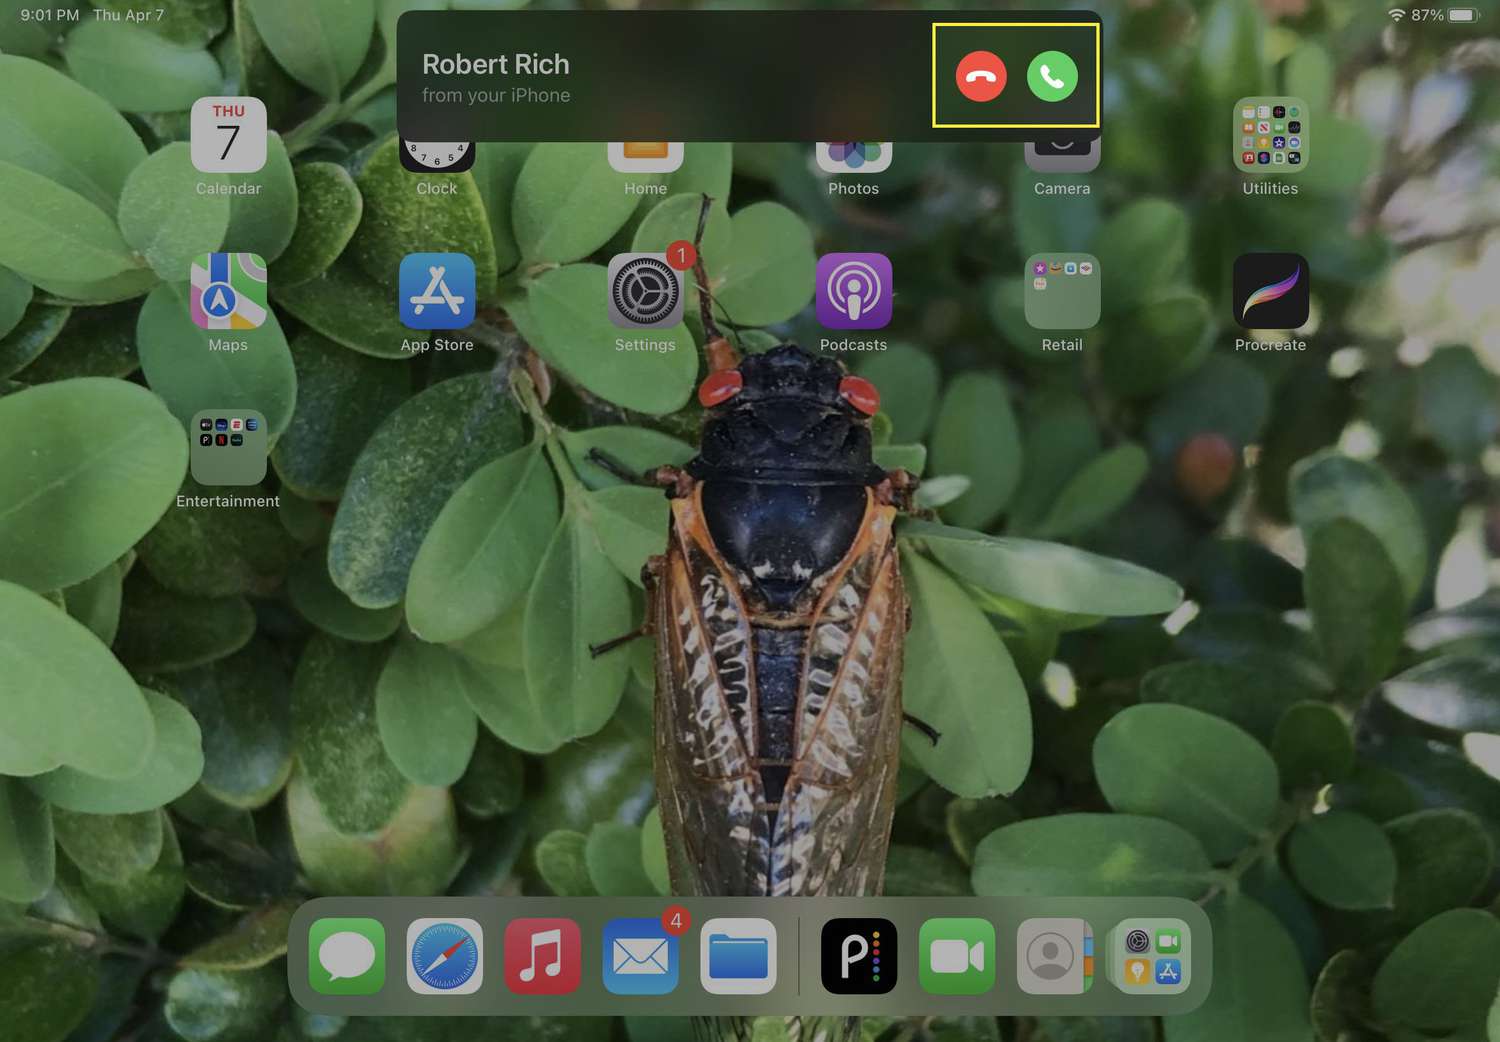Open the Utilities folder

(x=1270, y=135)
